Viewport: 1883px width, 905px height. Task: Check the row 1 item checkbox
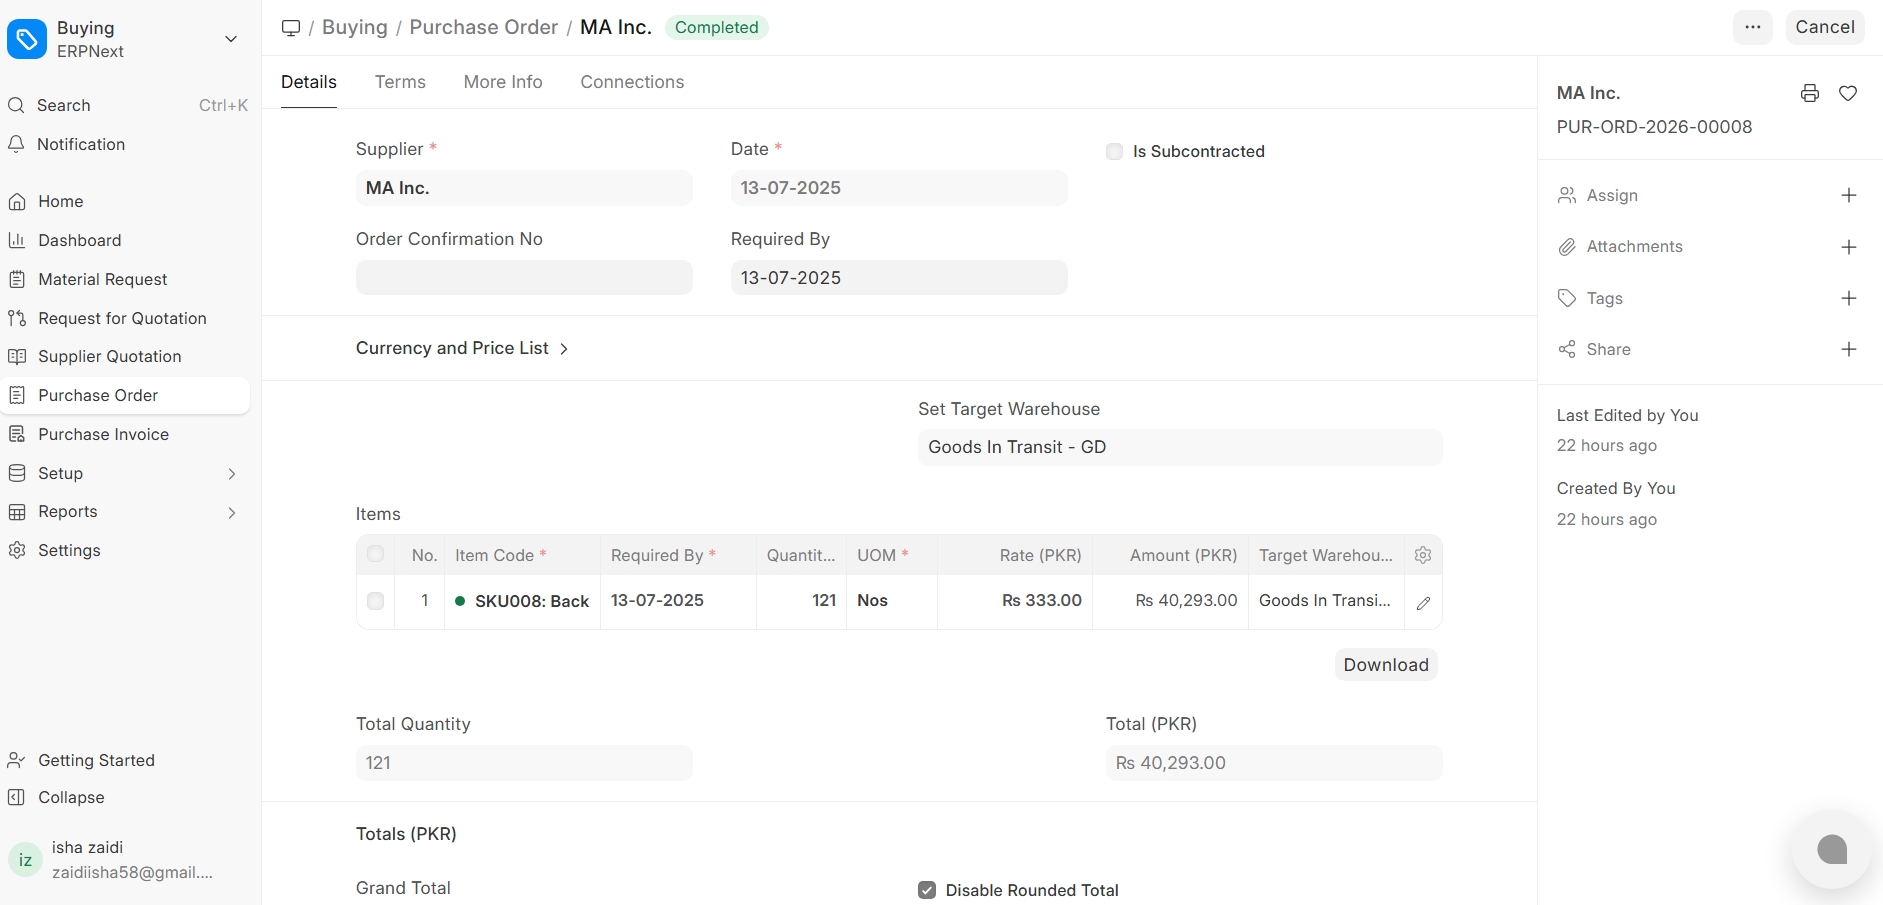click(x=375, y=601)
